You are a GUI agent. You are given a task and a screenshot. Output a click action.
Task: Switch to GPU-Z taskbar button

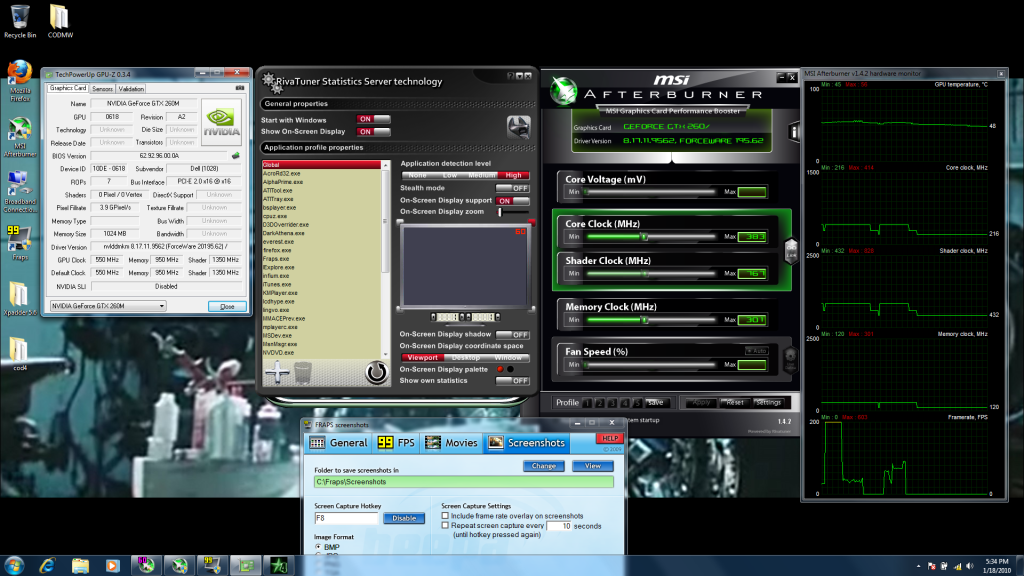(x=246, y=566)
